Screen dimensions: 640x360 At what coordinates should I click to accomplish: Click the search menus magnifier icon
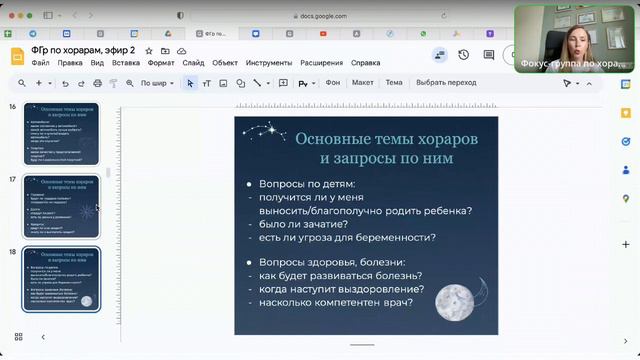pyautogui.click(x=22, y=83)
